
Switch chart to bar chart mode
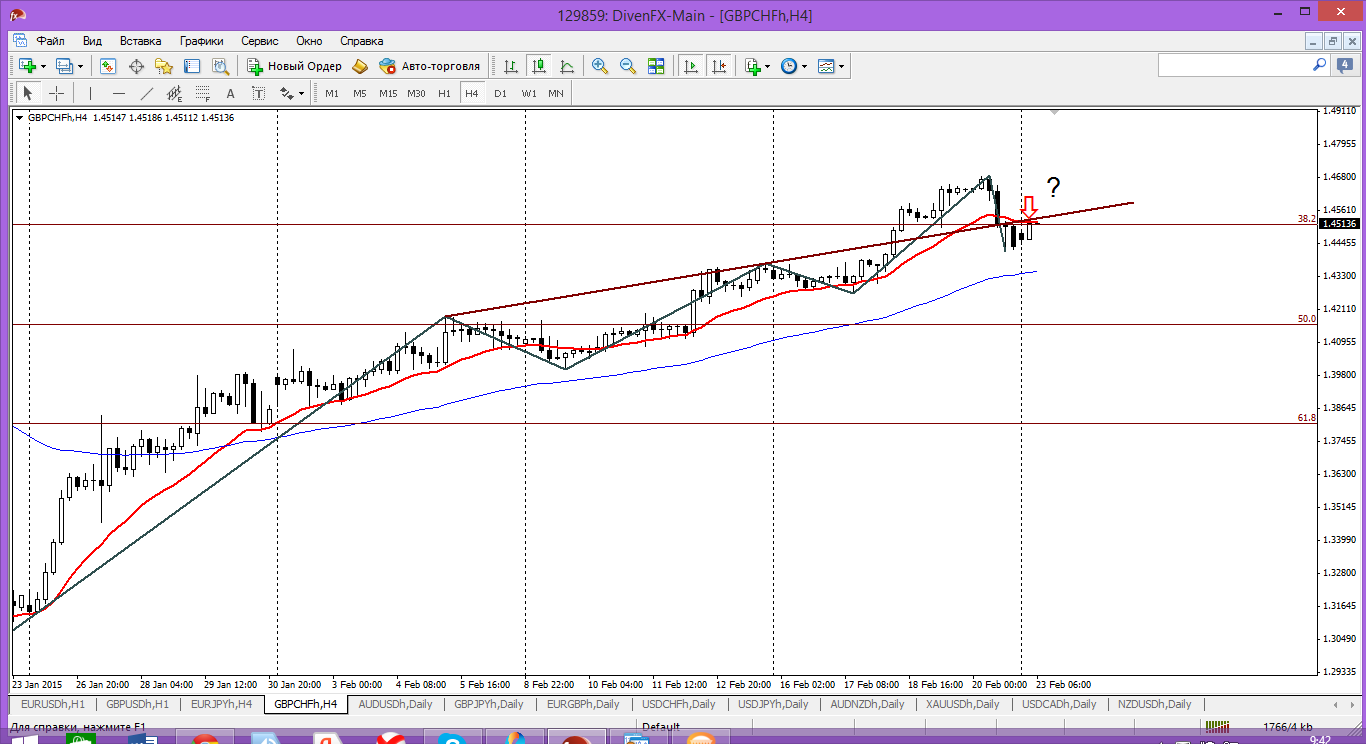(x=511, y=66)
